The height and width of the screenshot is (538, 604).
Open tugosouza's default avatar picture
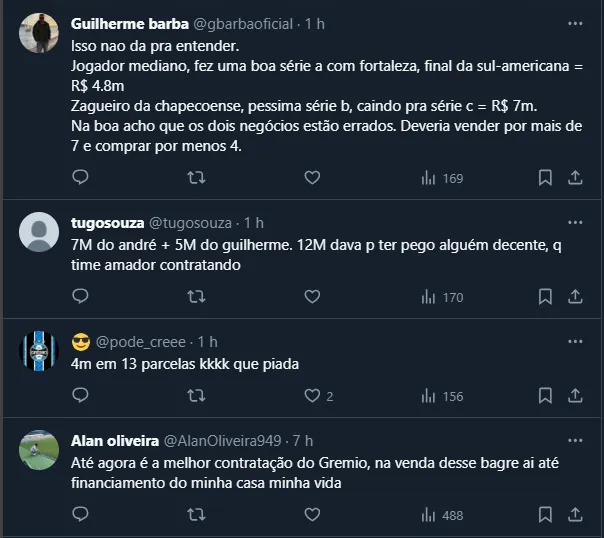coord(39,232)
